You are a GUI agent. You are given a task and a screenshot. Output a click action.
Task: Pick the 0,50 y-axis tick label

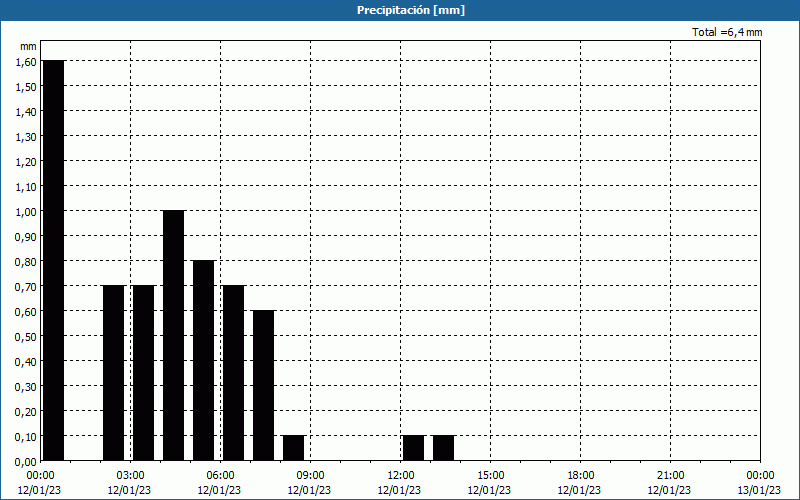pos(27,336)
